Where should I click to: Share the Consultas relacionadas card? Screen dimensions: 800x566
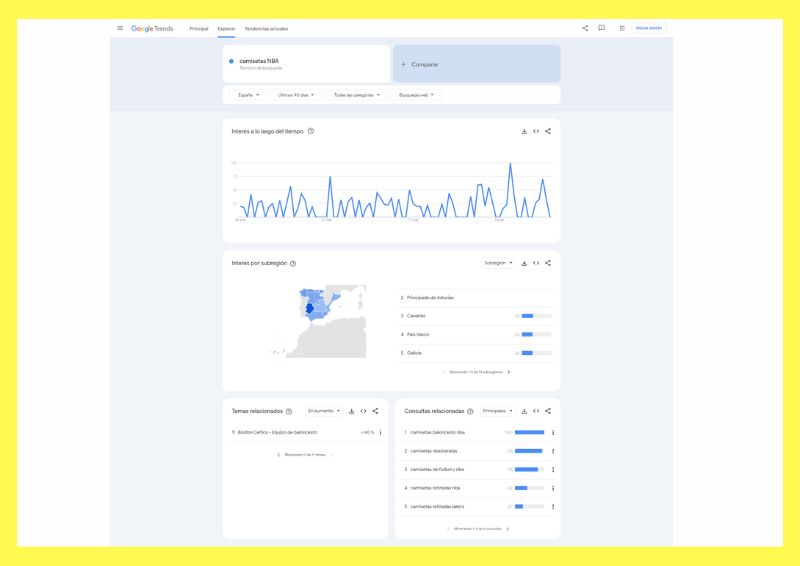[x=548, y=411]
